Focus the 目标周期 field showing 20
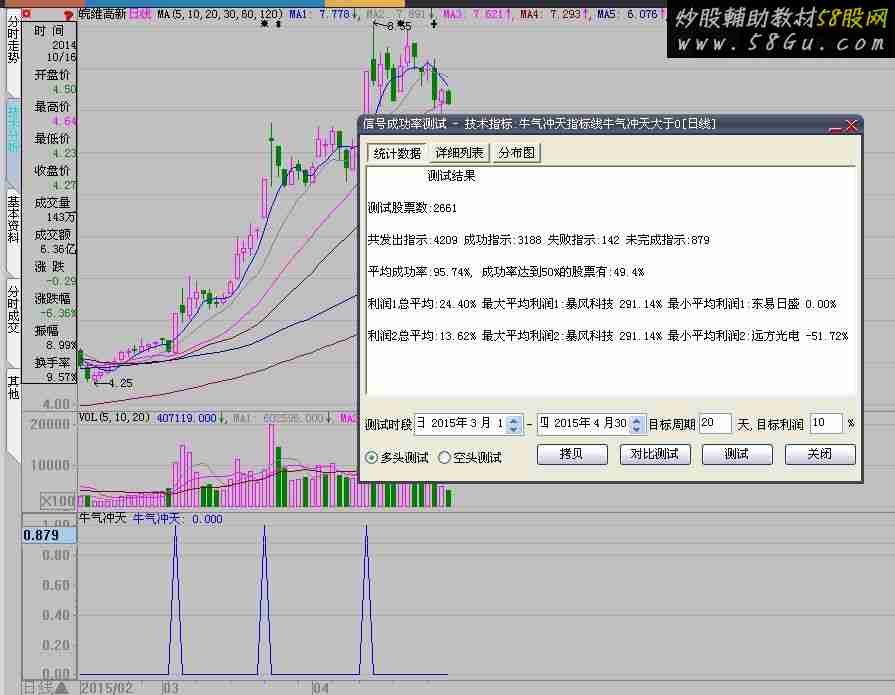This screenshot has height=695, width=895. [x=714, y=423]
